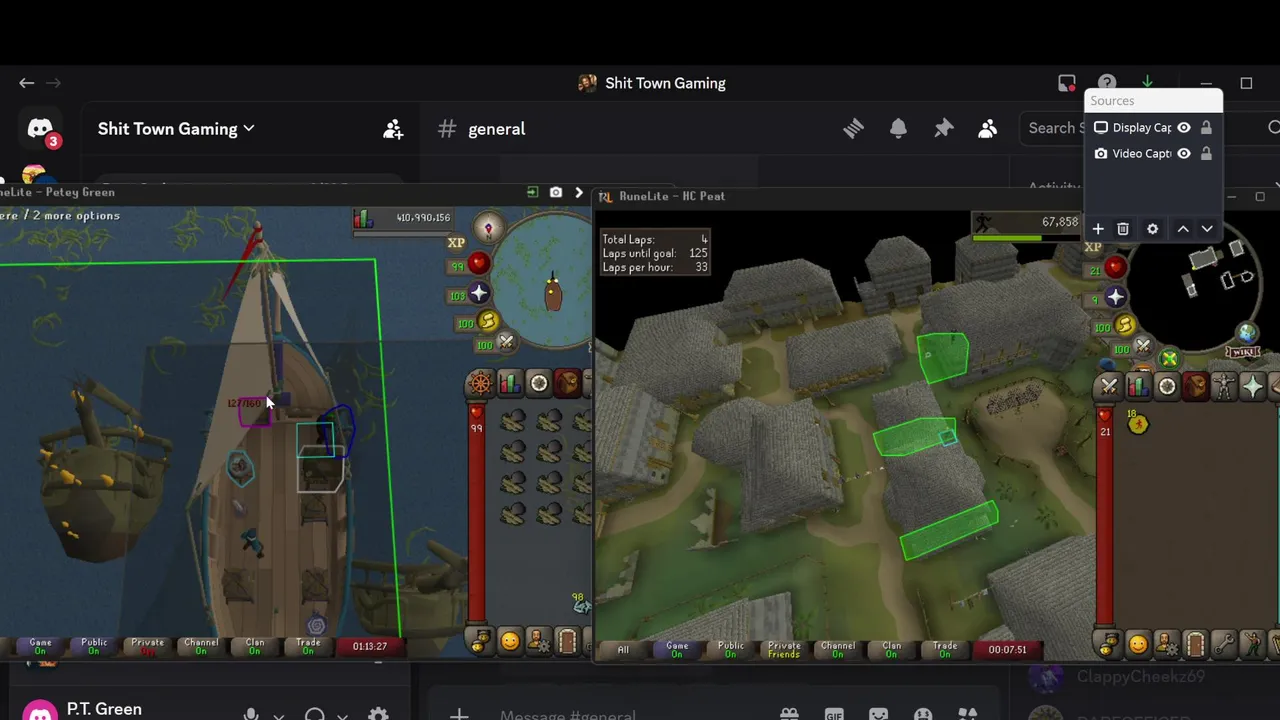The height and width of the screenshot is (720, 1280).
Task: Open worn equipment tab in HC Peat window
Action: (x=1224, y=387)
